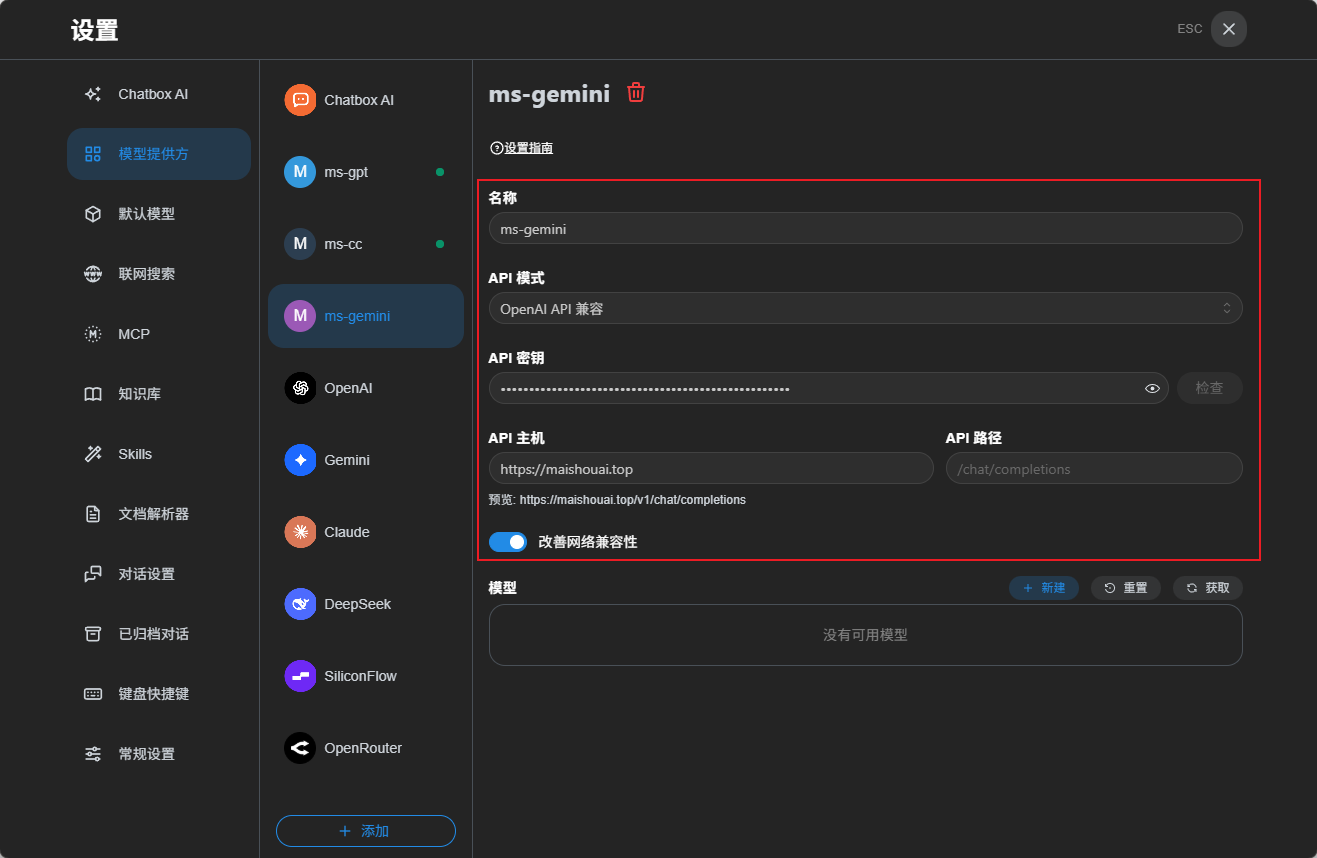Click the OpenRouter provider logo

[300, 748]
